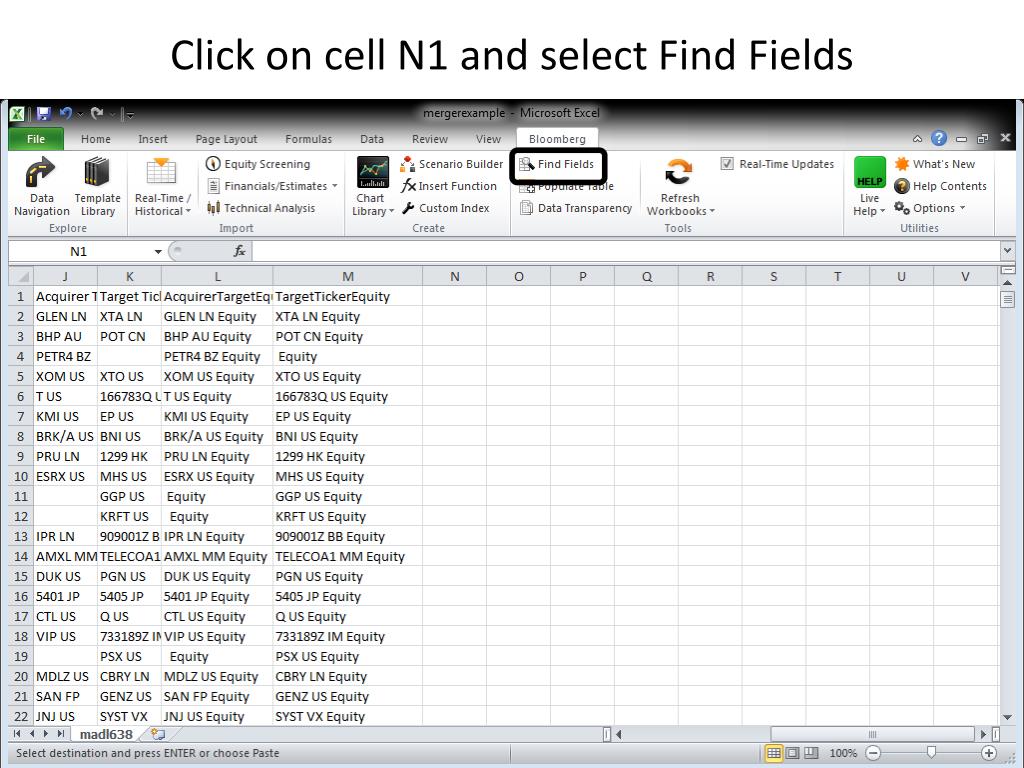Open the Template Library
This screenshot has height=768, width=1024.
(x=97, y=187)
